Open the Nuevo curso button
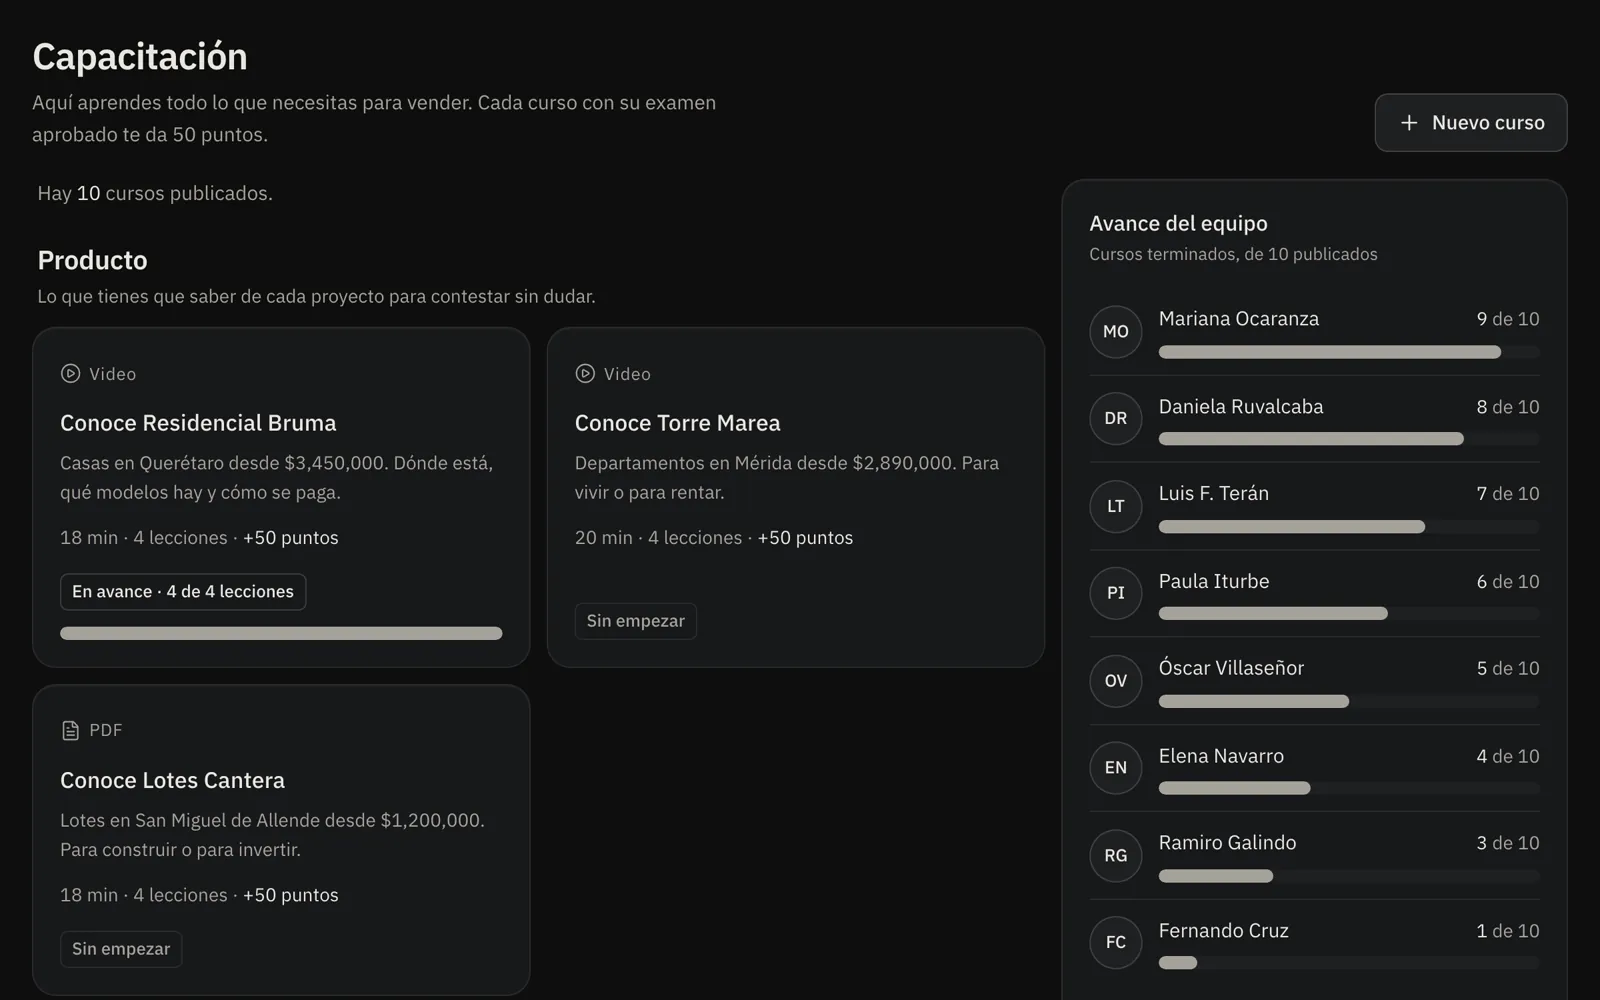1600x1000 pixels. pos(1470,123)
